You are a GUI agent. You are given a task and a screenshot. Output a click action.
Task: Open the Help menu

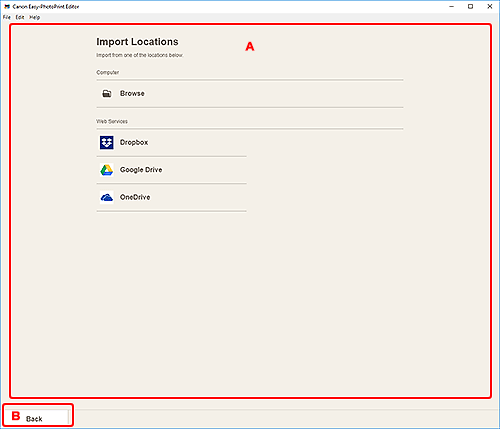[x=34, y=17]
